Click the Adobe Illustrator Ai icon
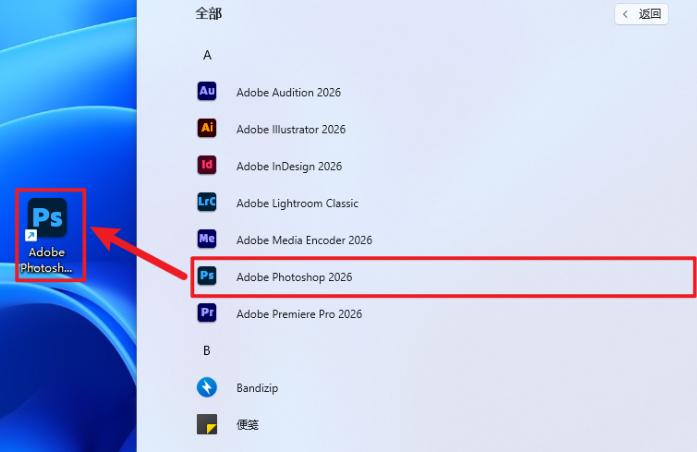 pyautogui.click(x=207, y=129)
